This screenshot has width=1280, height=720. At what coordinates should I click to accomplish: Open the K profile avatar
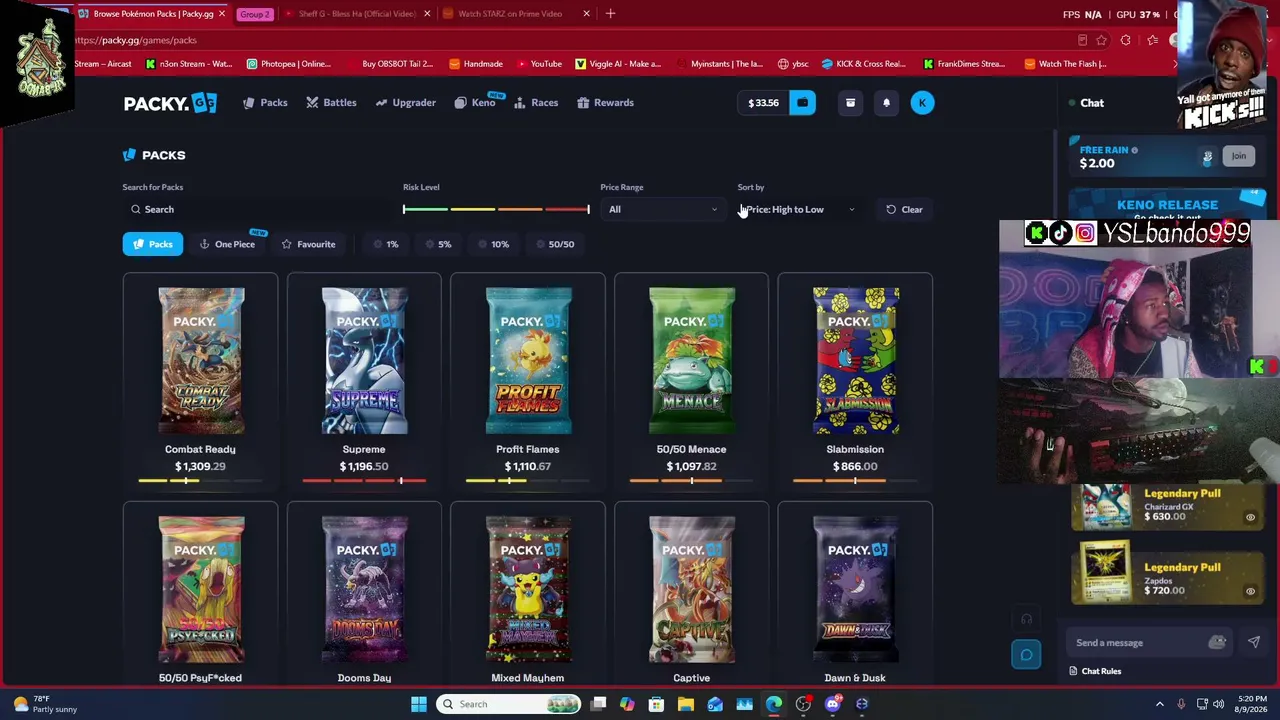coord(922,102)
